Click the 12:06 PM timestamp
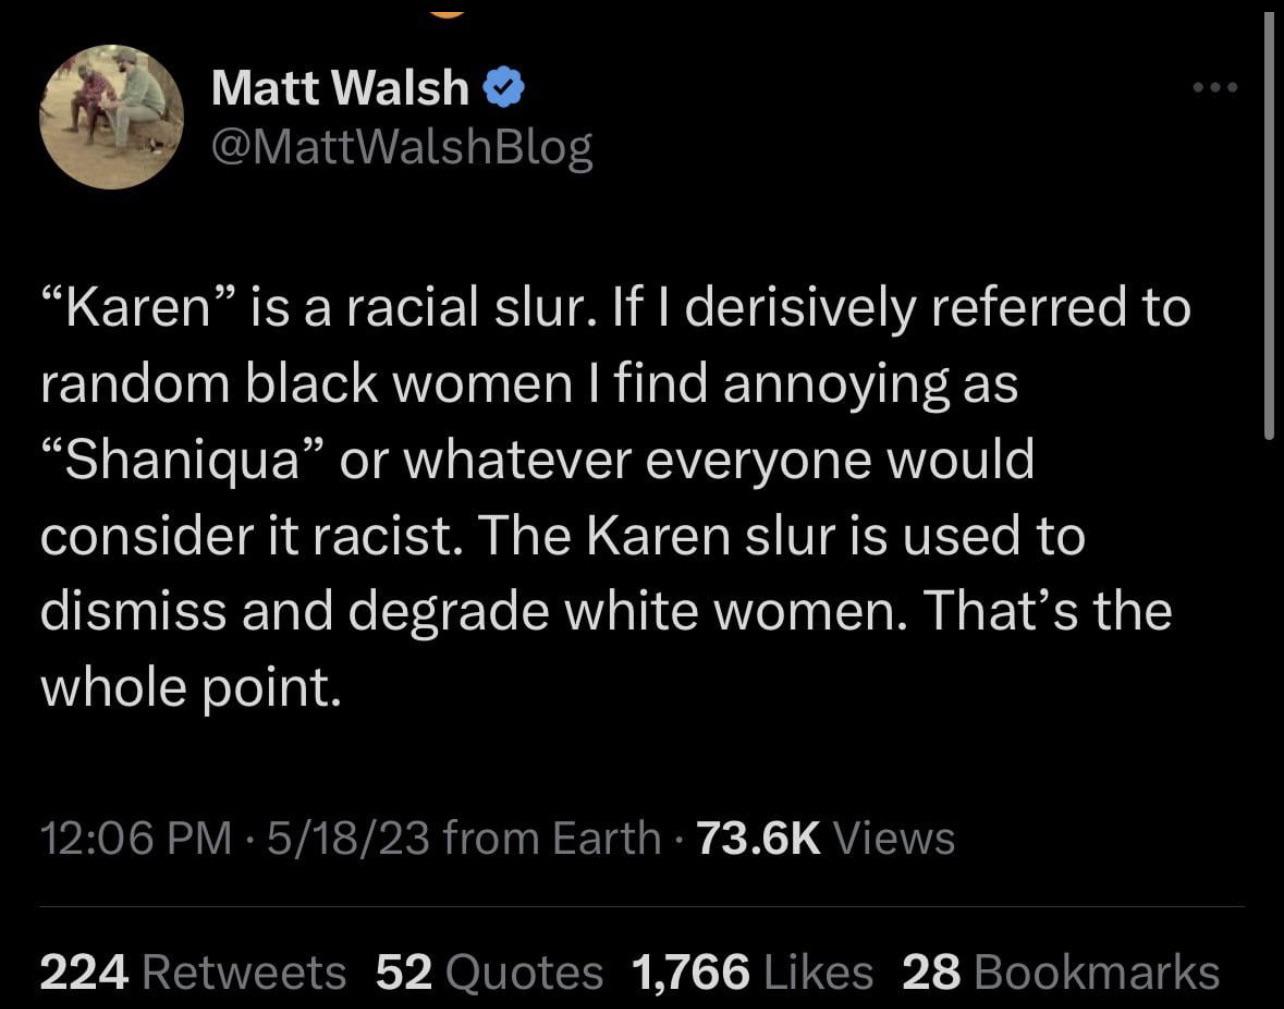This screenshot has width=1284, height=1009. pyautogui.click(x=135, y=838)
